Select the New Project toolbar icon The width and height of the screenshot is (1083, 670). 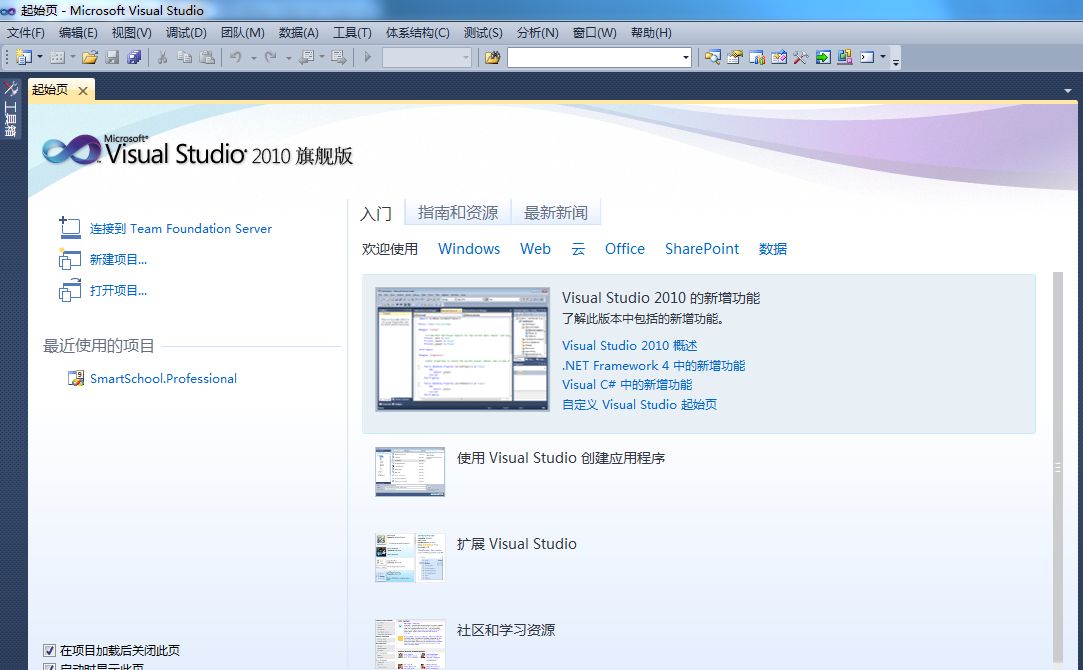click(x=22, y=58)
